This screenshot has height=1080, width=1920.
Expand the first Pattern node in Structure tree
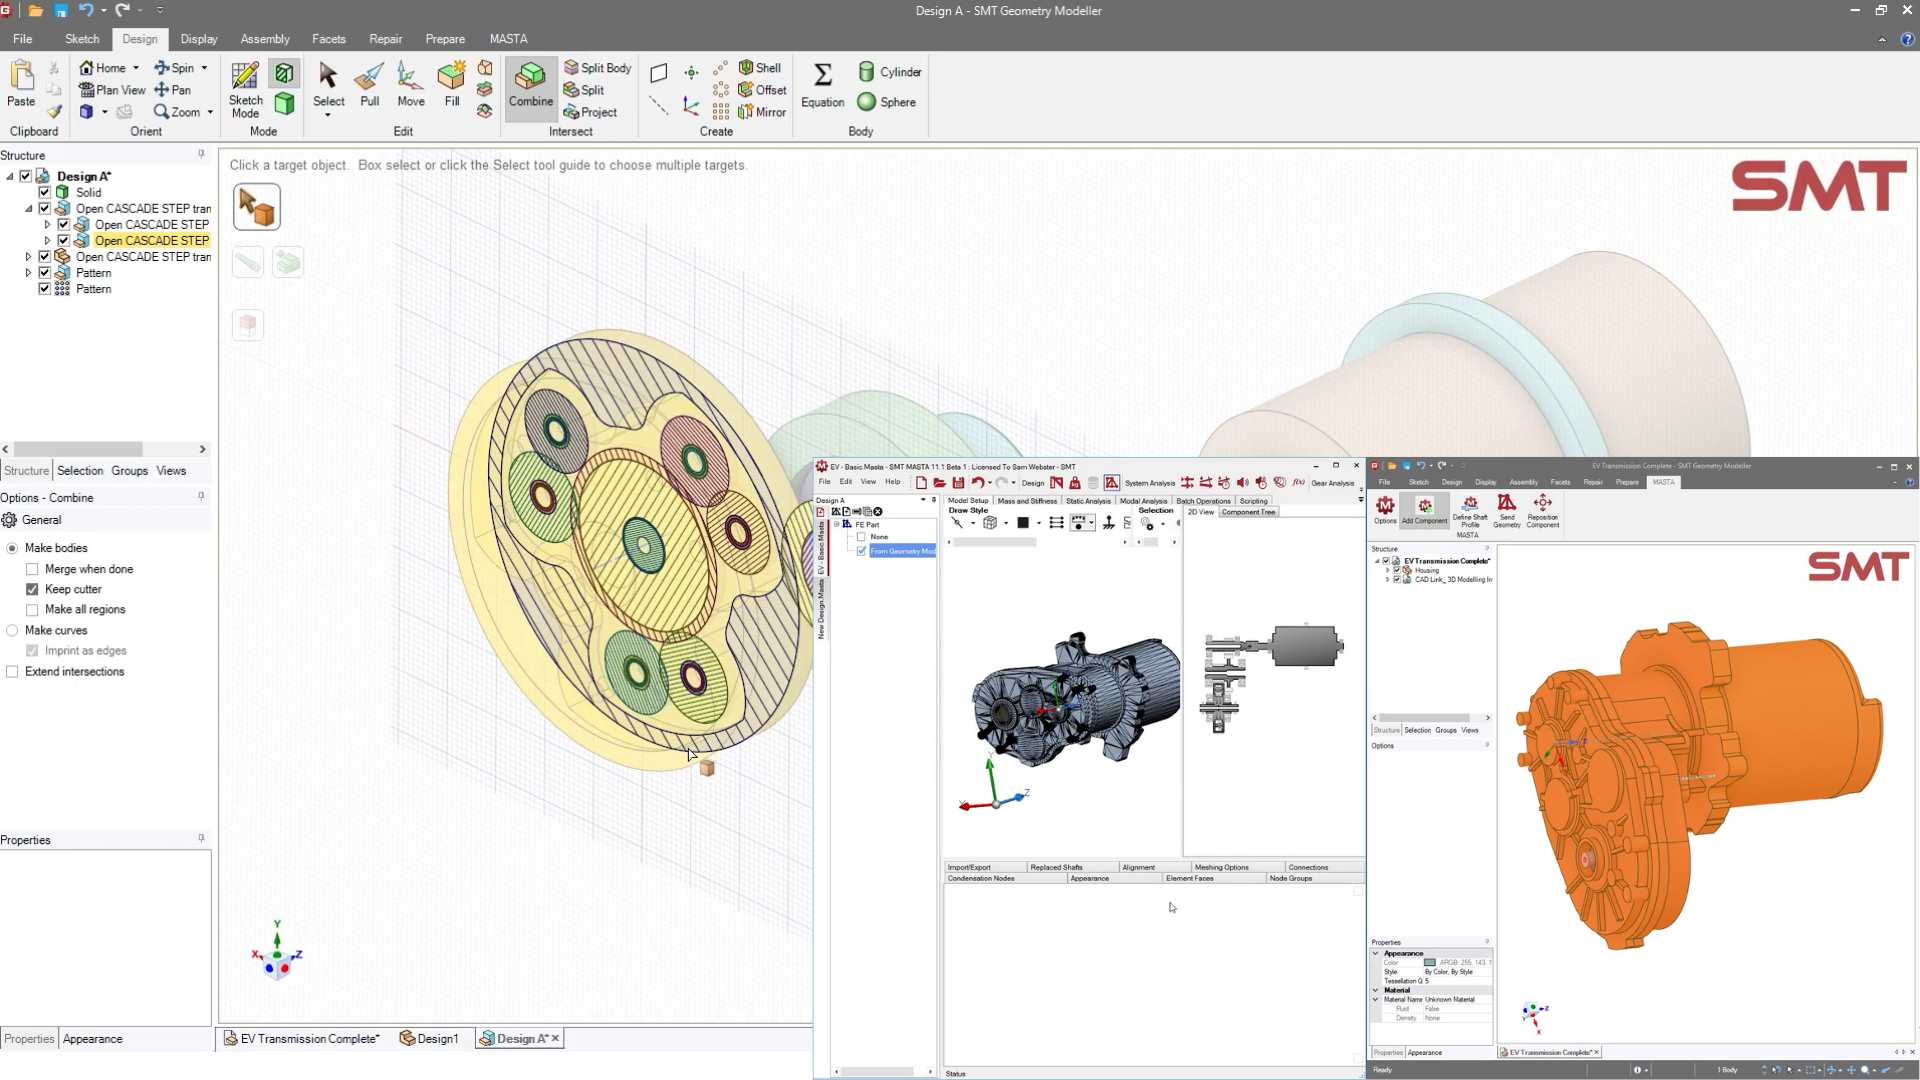pyautogui.click(x=28, y=272)
